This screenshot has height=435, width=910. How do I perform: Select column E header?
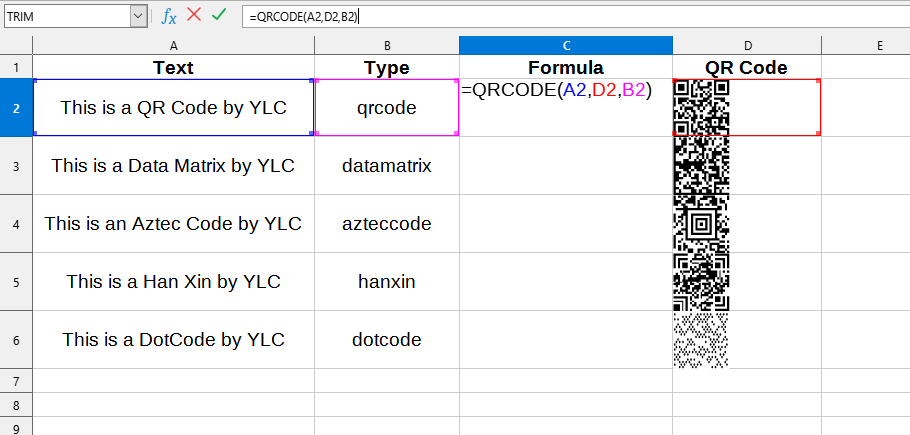tap(878, 46)
